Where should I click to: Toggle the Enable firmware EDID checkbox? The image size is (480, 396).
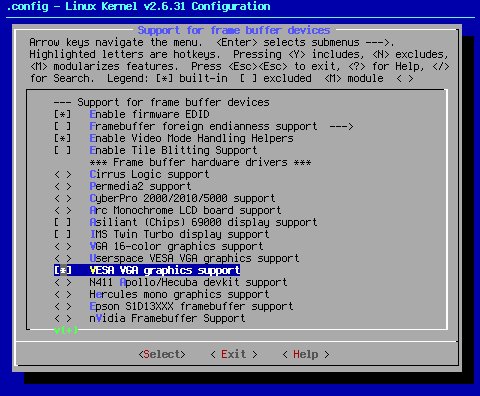pos(62,114)
